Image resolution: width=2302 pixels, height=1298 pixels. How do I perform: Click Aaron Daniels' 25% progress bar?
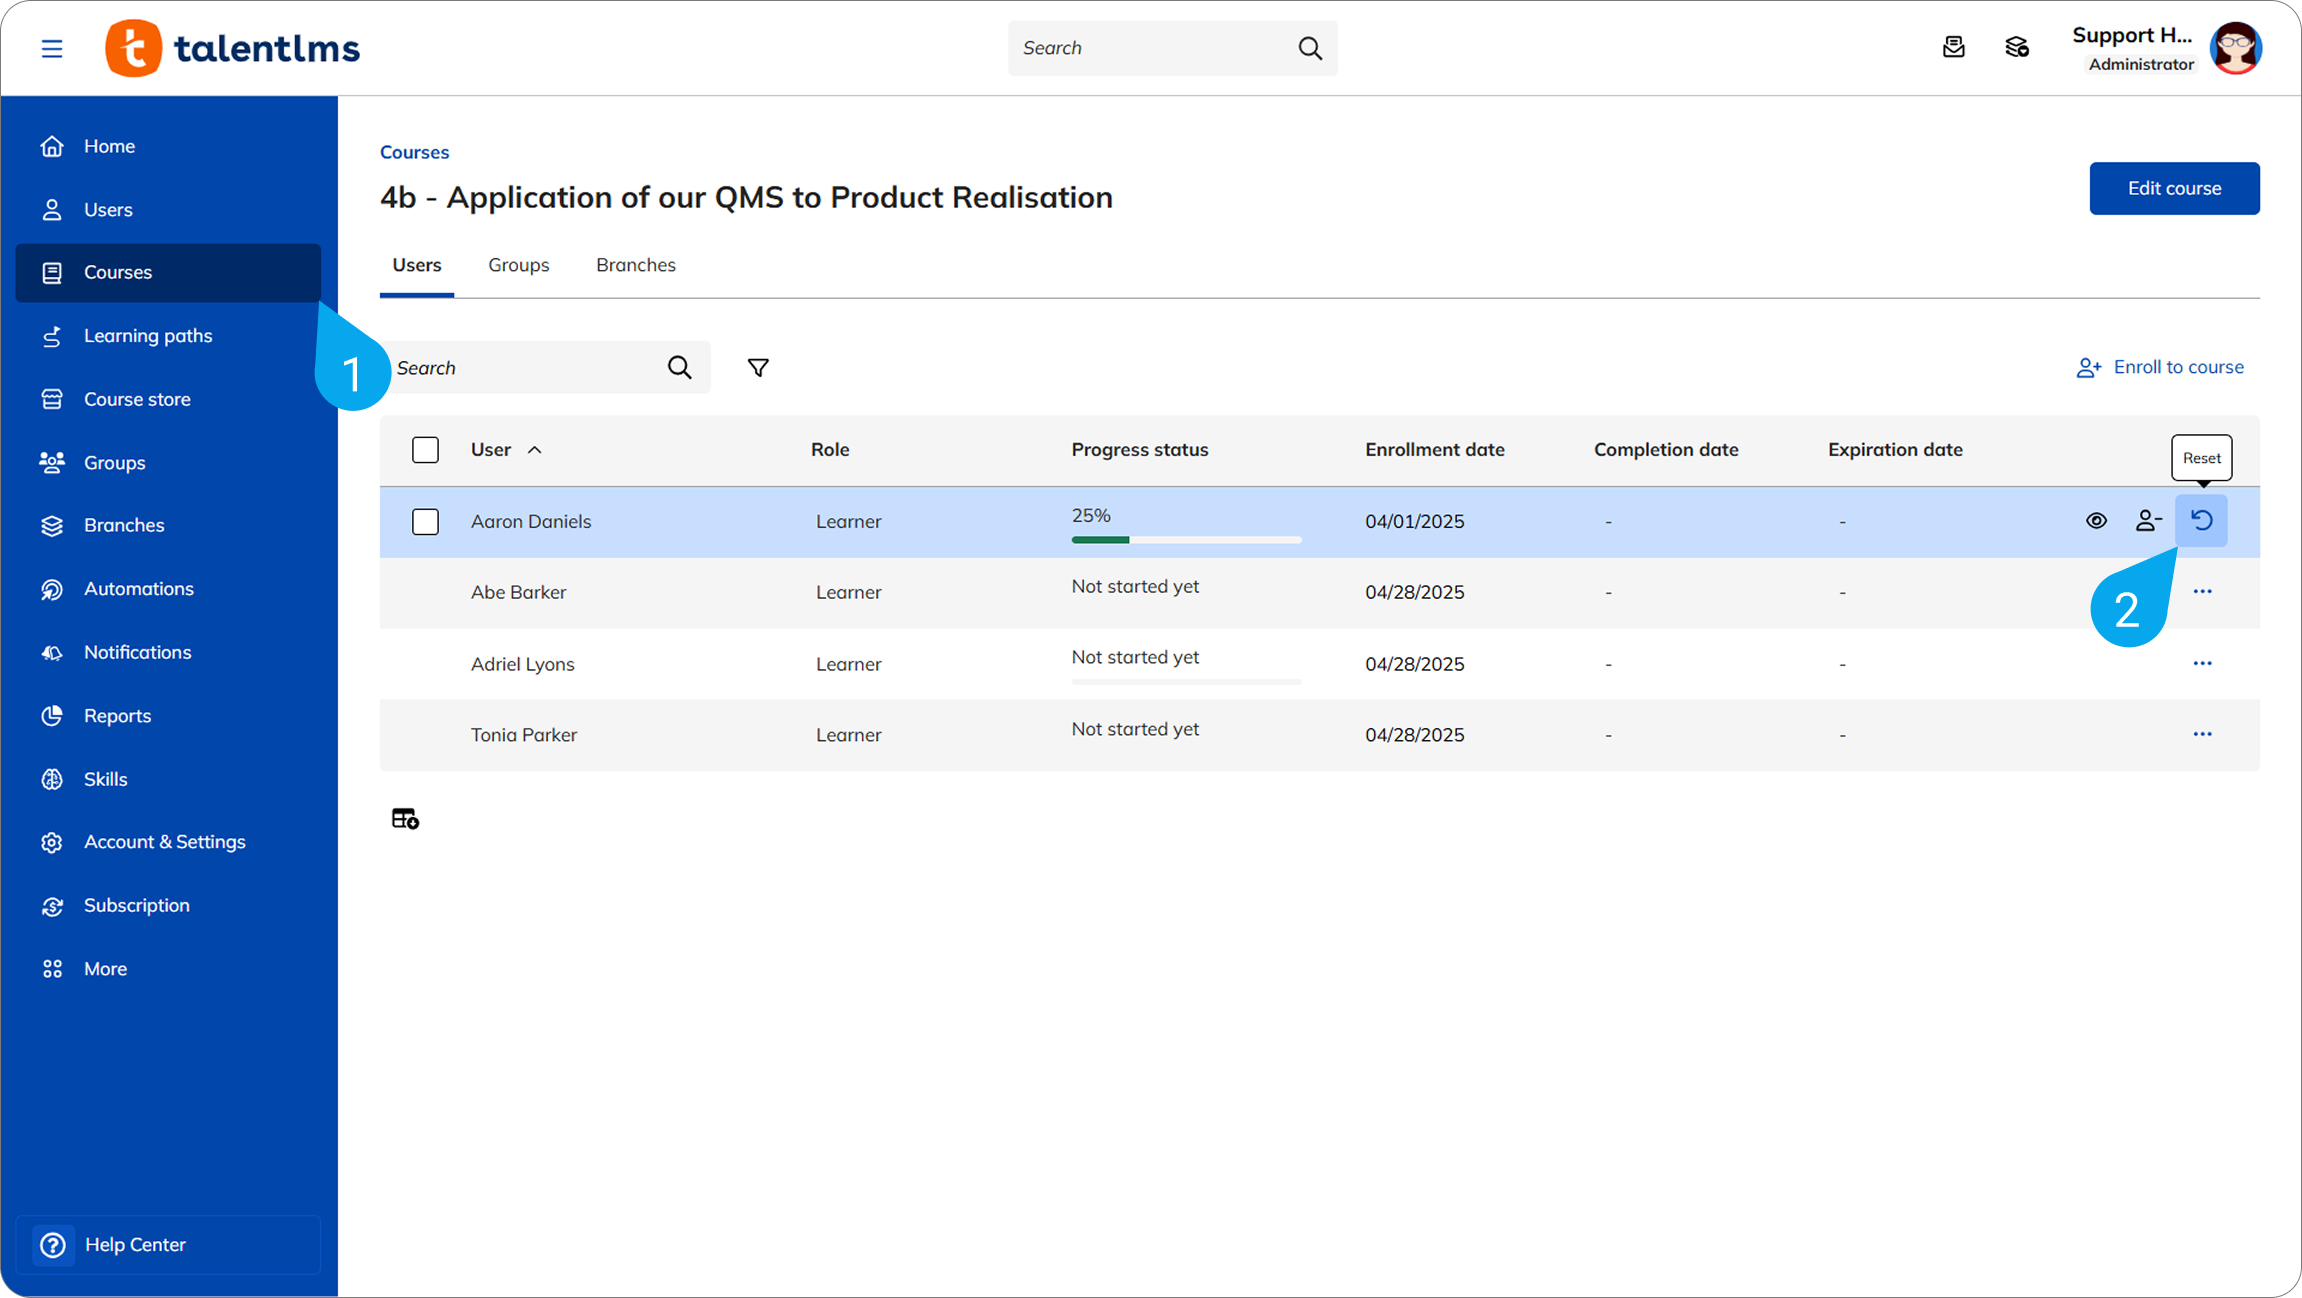1185,539
